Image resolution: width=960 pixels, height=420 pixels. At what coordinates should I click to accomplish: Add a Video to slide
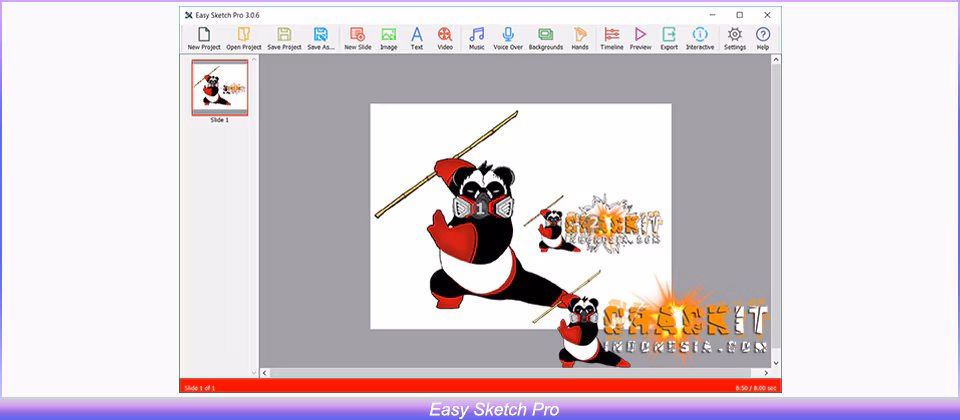(x=445, y=39)
